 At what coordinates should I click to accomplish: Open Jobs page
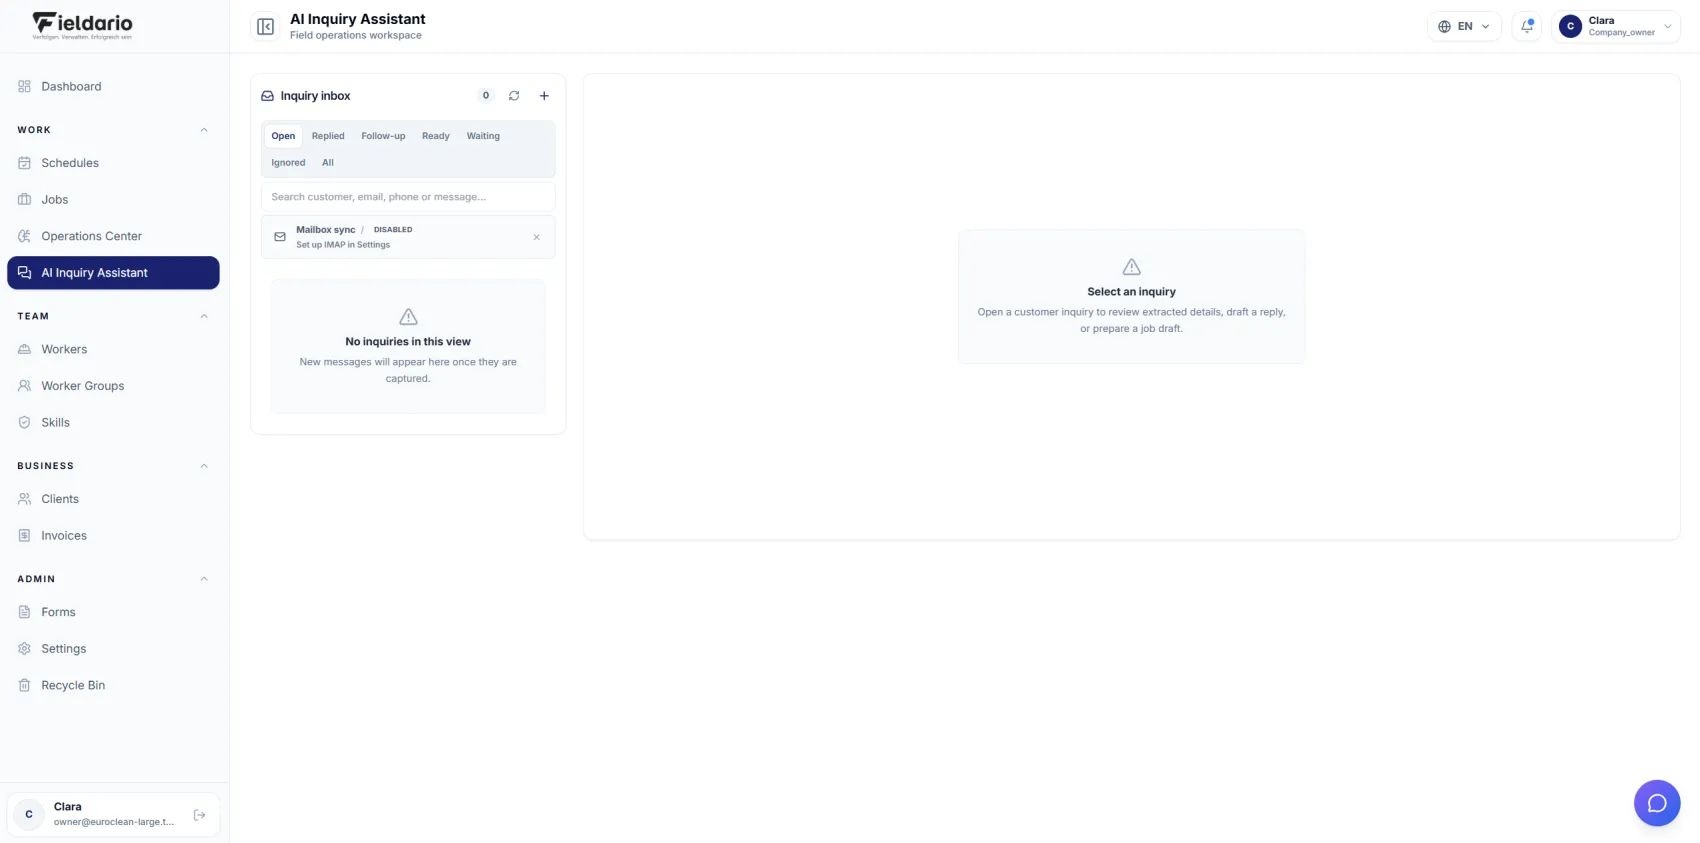(x=113, y=200)
